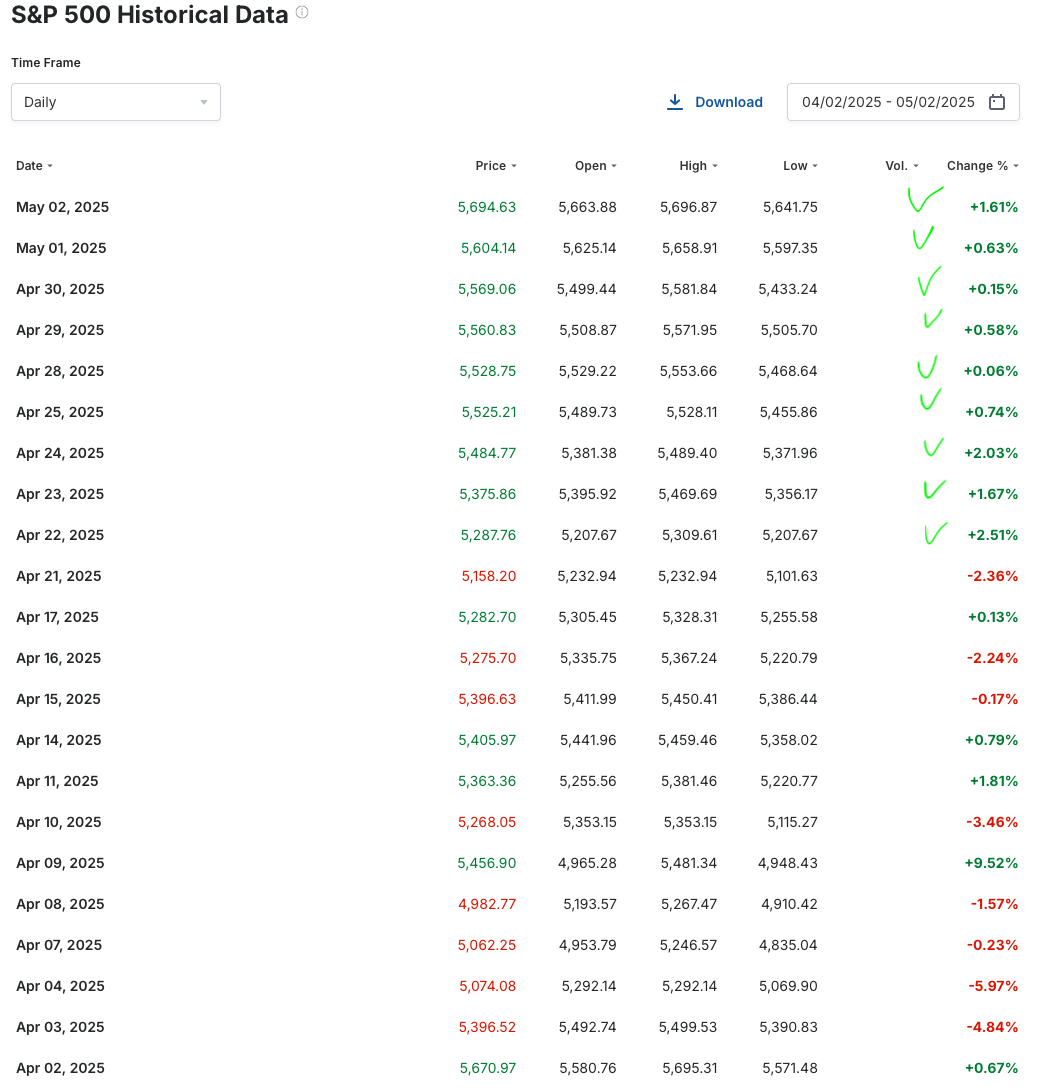Image resolution: width=1037 pixels, height=1091 pixels.
Task: Click the +2.51% change value
Action: click(x=992, y=535)
